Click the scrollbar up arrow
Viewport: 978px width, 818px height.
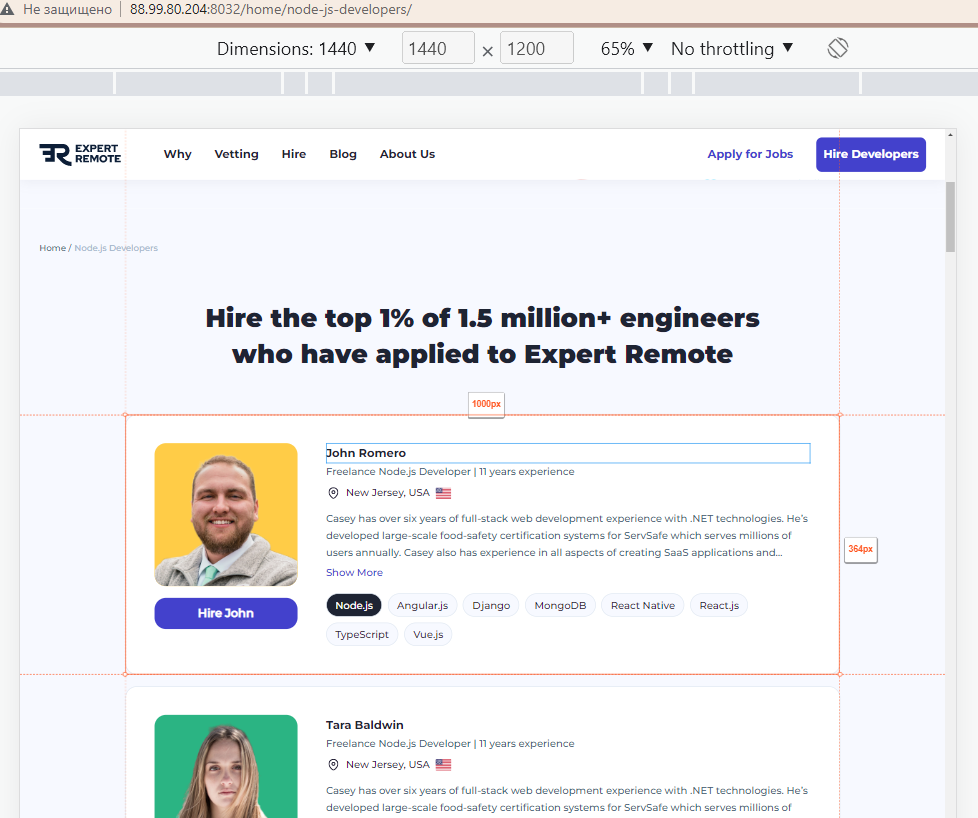pos(951,134)
